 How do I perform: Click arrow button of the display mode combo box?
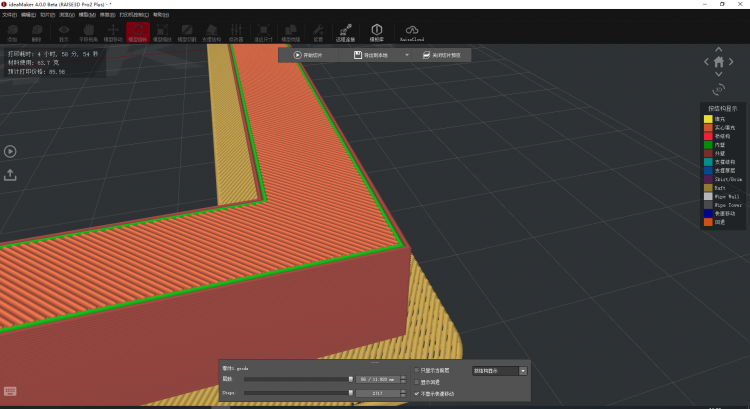523,371
